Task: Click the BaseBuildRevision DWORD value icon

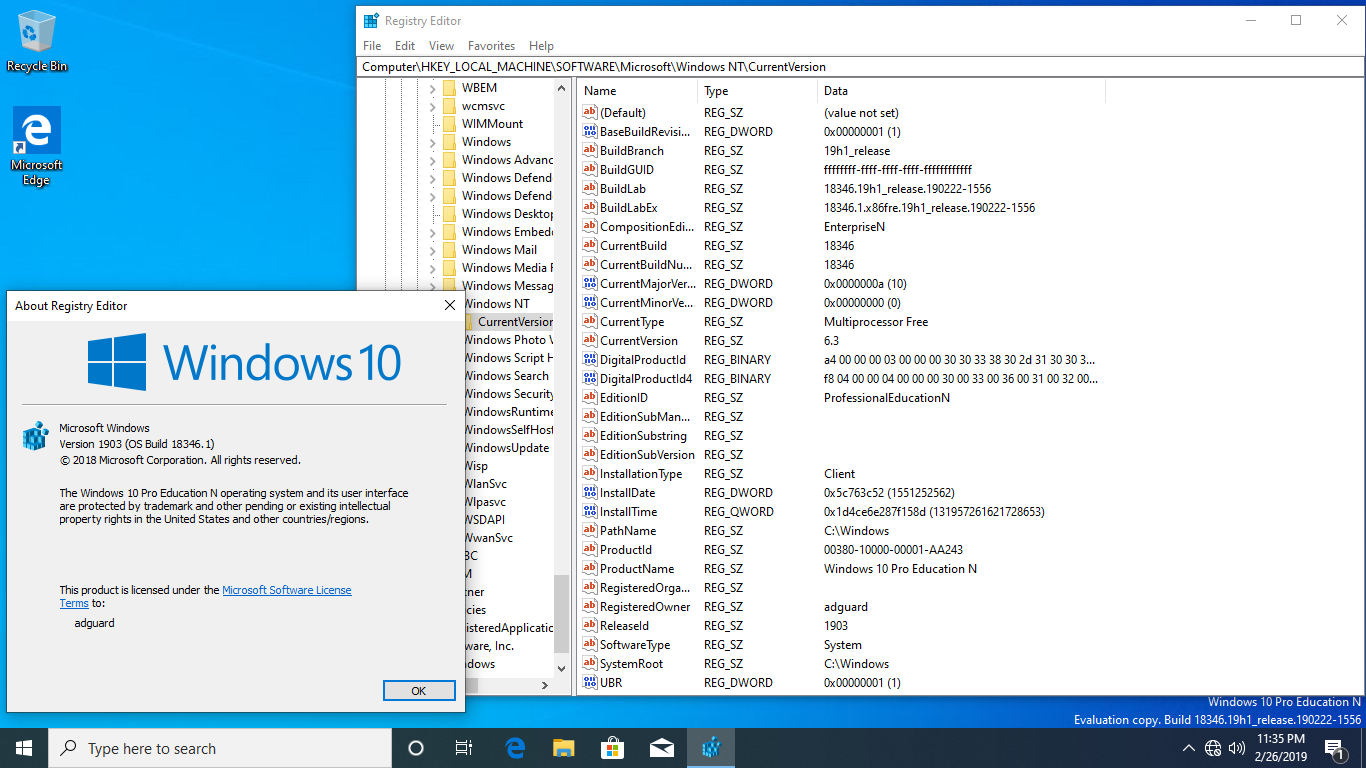Action: point(589,132)
